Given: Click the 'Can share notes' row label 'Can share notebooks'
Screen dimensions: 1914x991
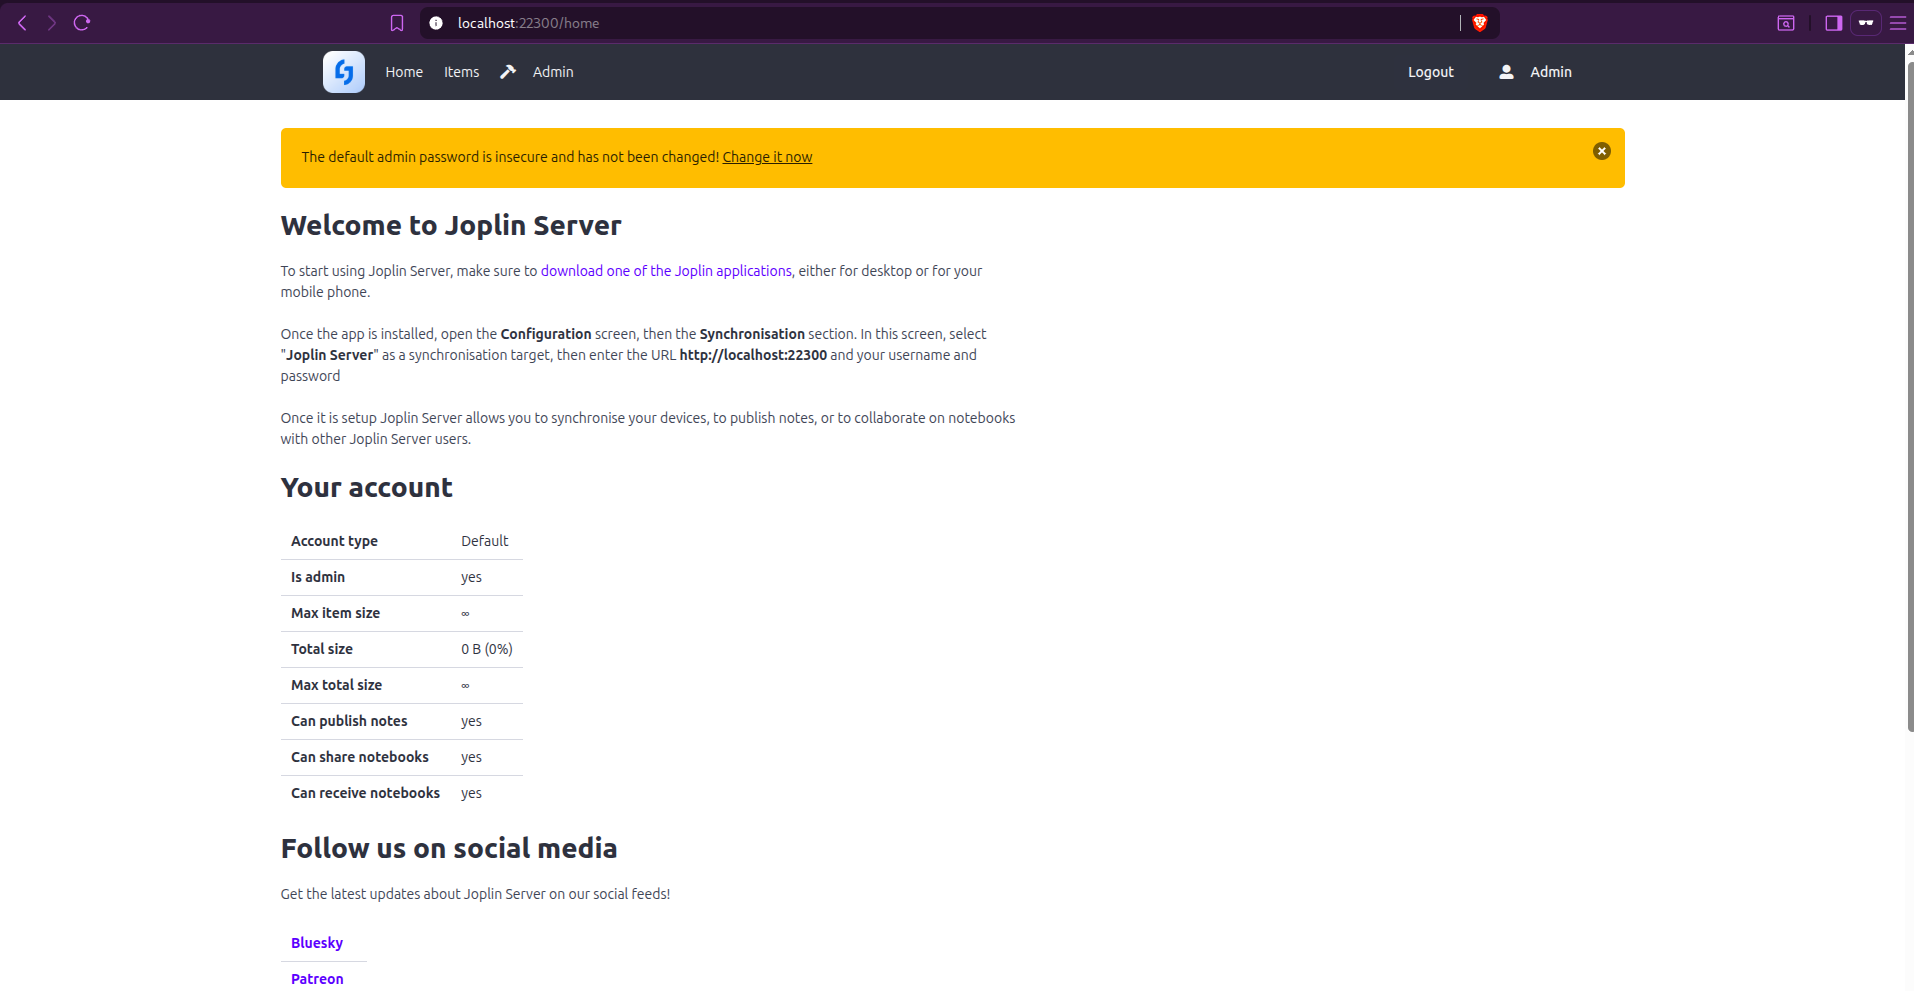Looking at the screenshot, I should 360,757.
